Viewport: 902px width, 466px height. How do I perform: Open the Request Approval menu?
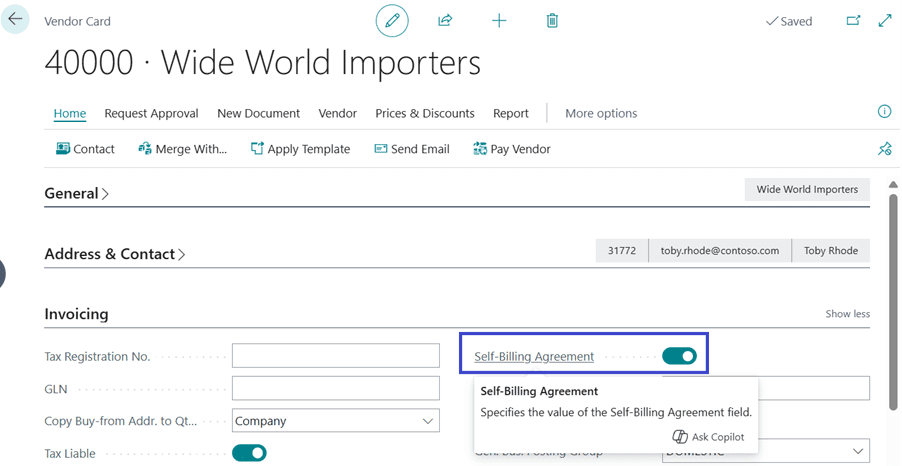coord(151,113)
